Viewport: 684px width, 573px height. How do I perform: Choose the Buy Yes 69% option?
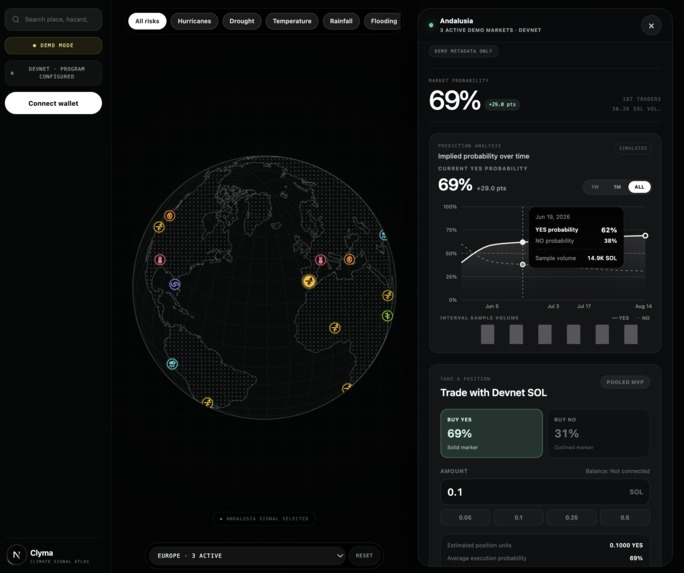click(491, 433)
